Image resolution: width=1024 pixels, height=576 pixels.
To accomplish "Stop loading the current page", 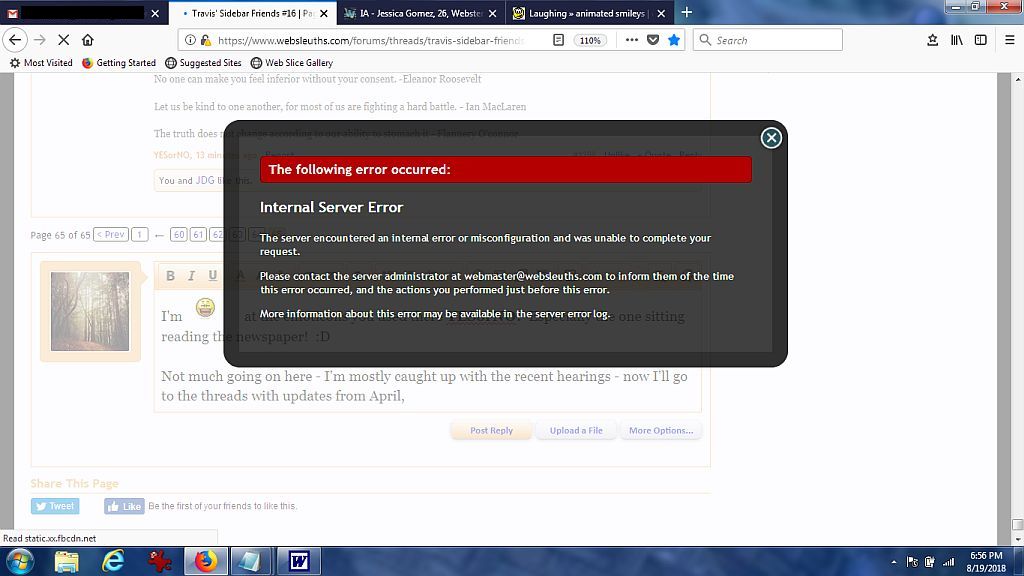I will pos(63,40).
